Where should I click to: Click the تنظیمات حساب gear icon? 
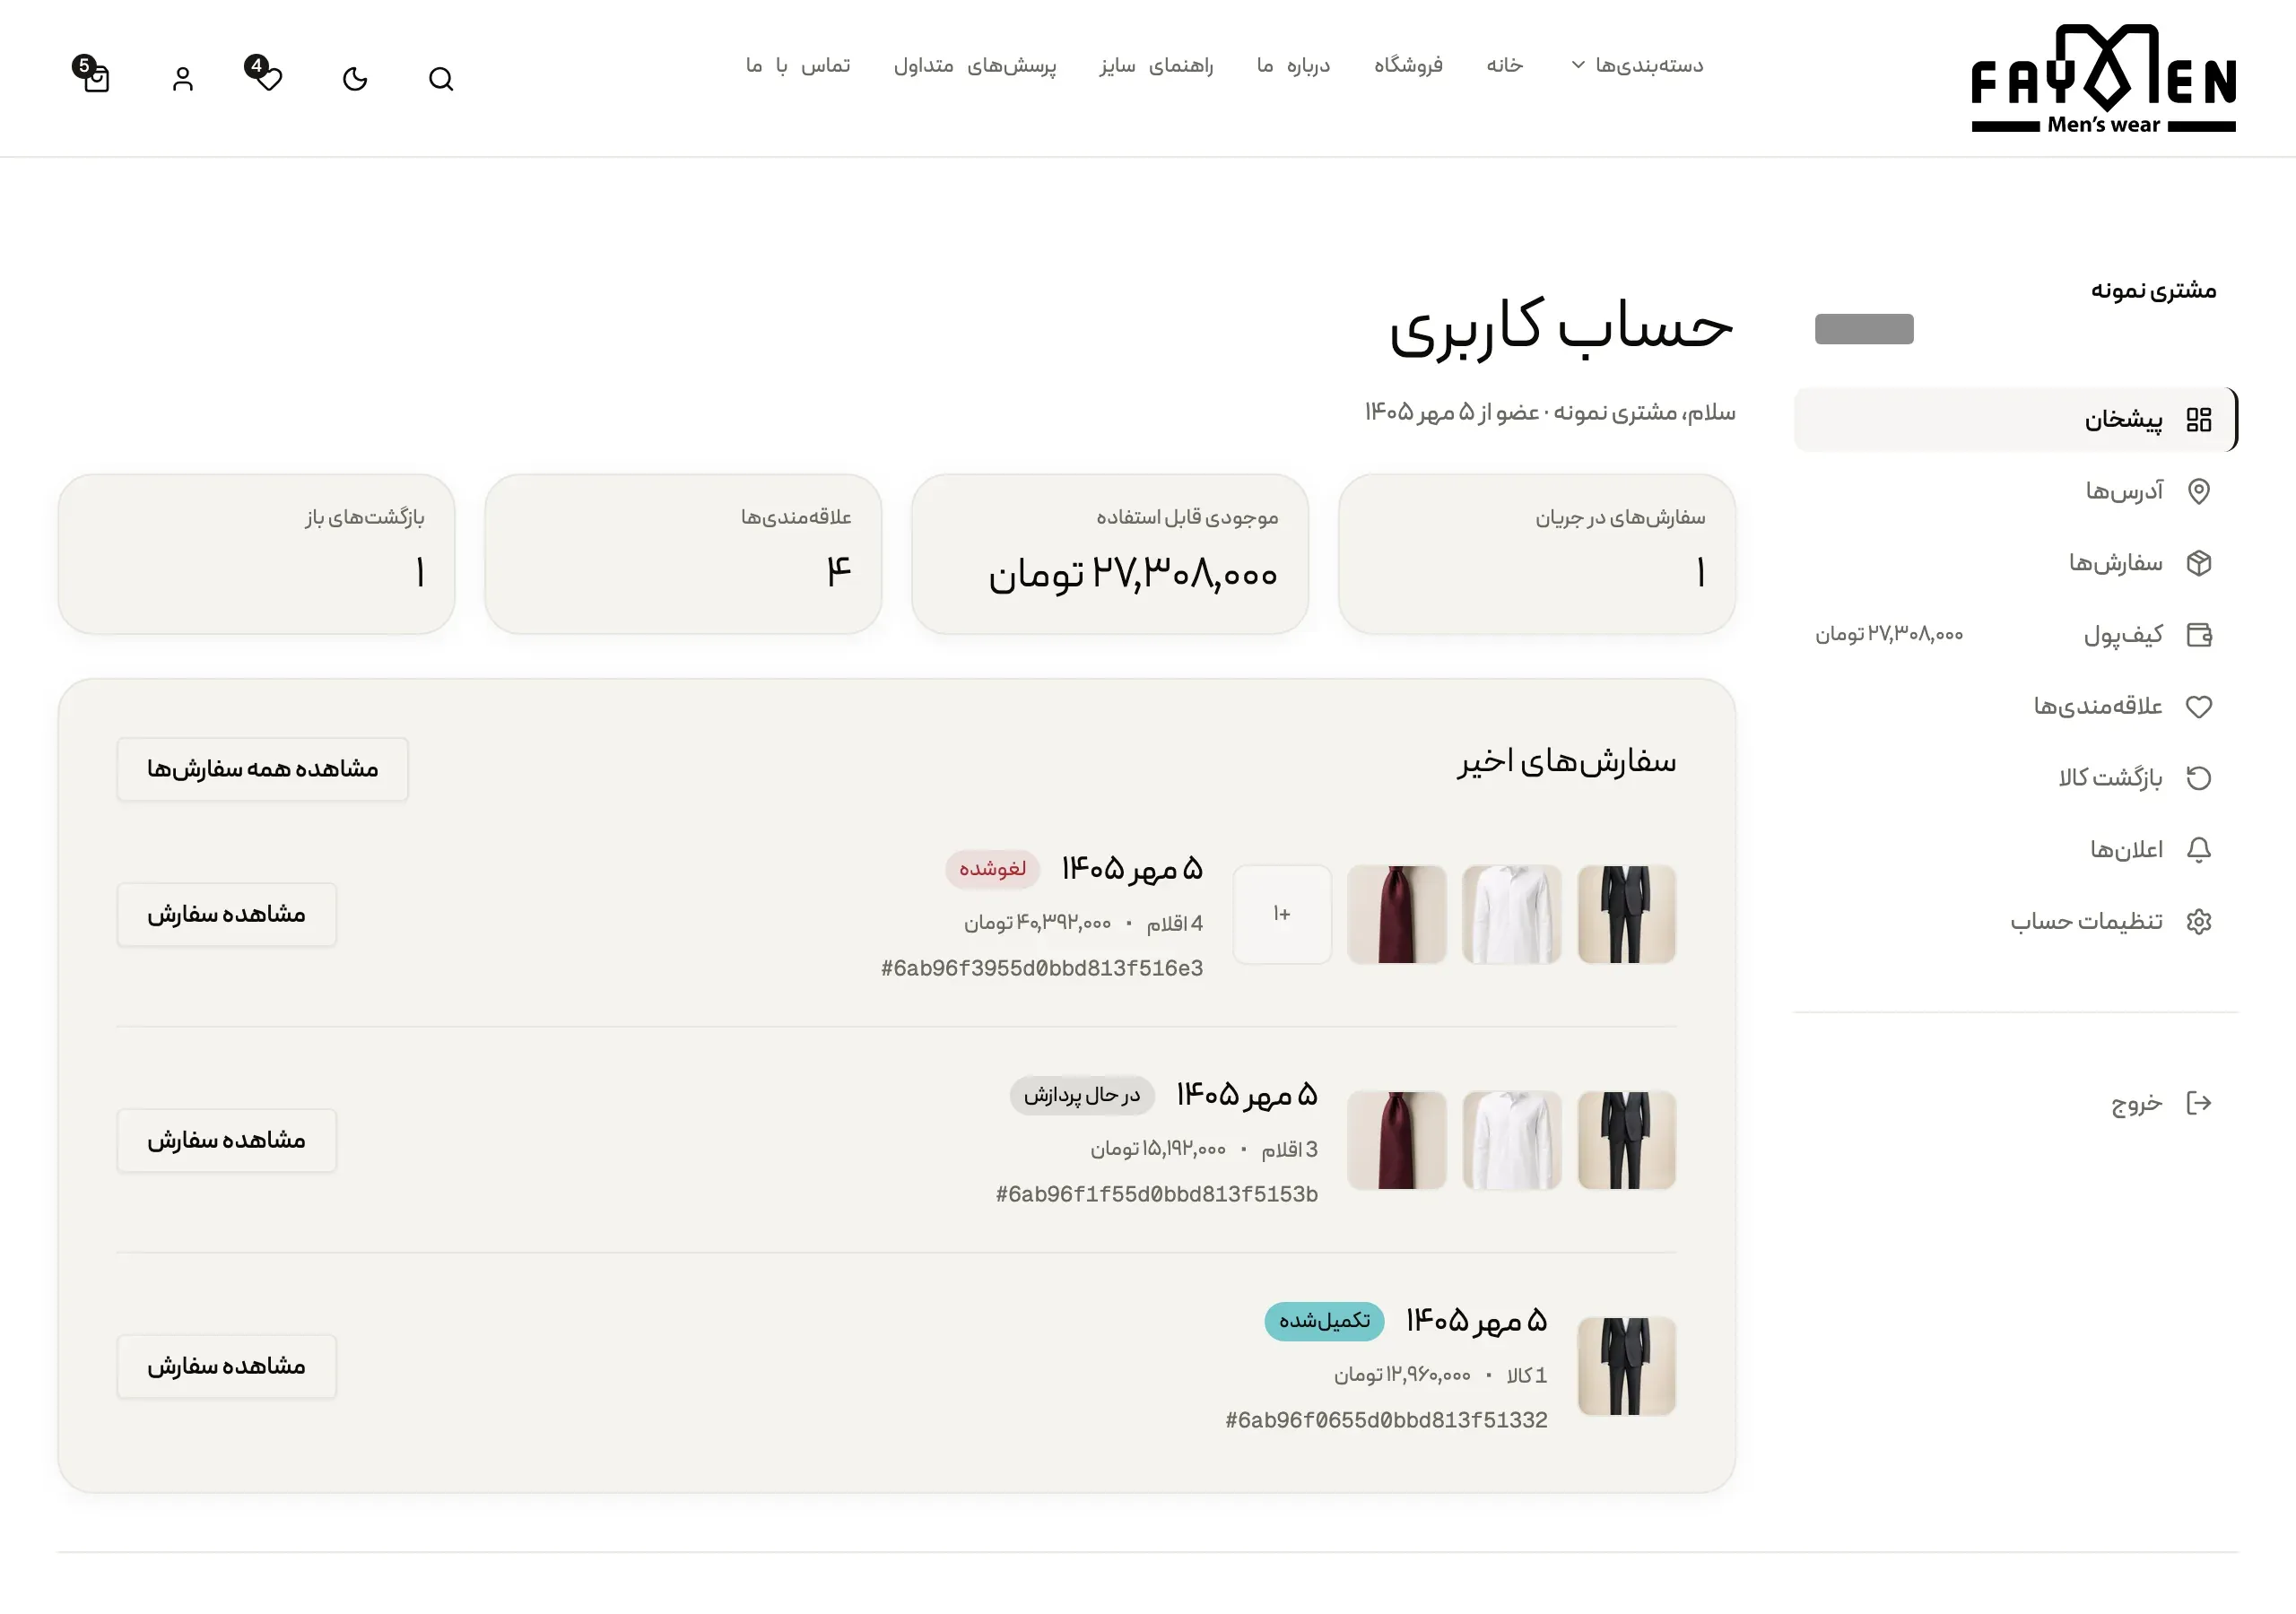2199,922
